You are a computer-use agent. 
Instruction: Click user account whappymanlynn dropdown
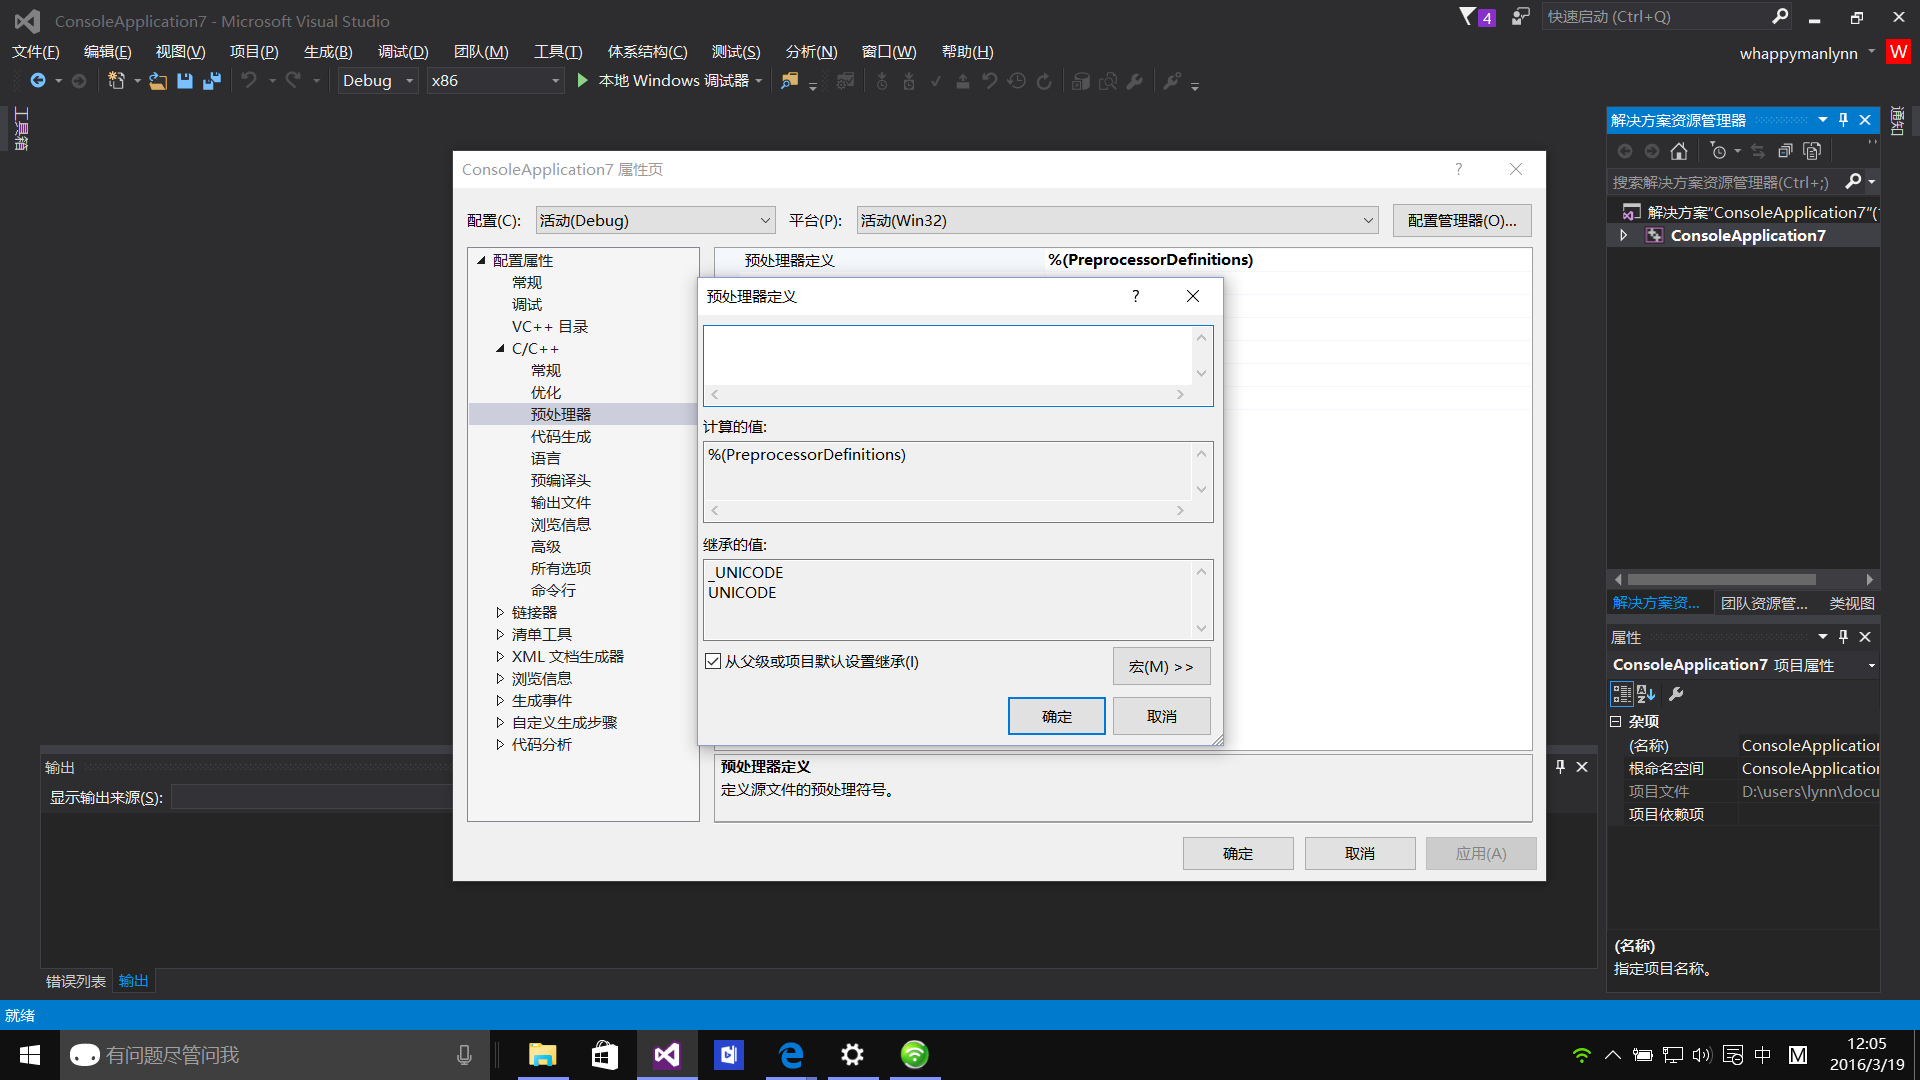coord(1806,53)
